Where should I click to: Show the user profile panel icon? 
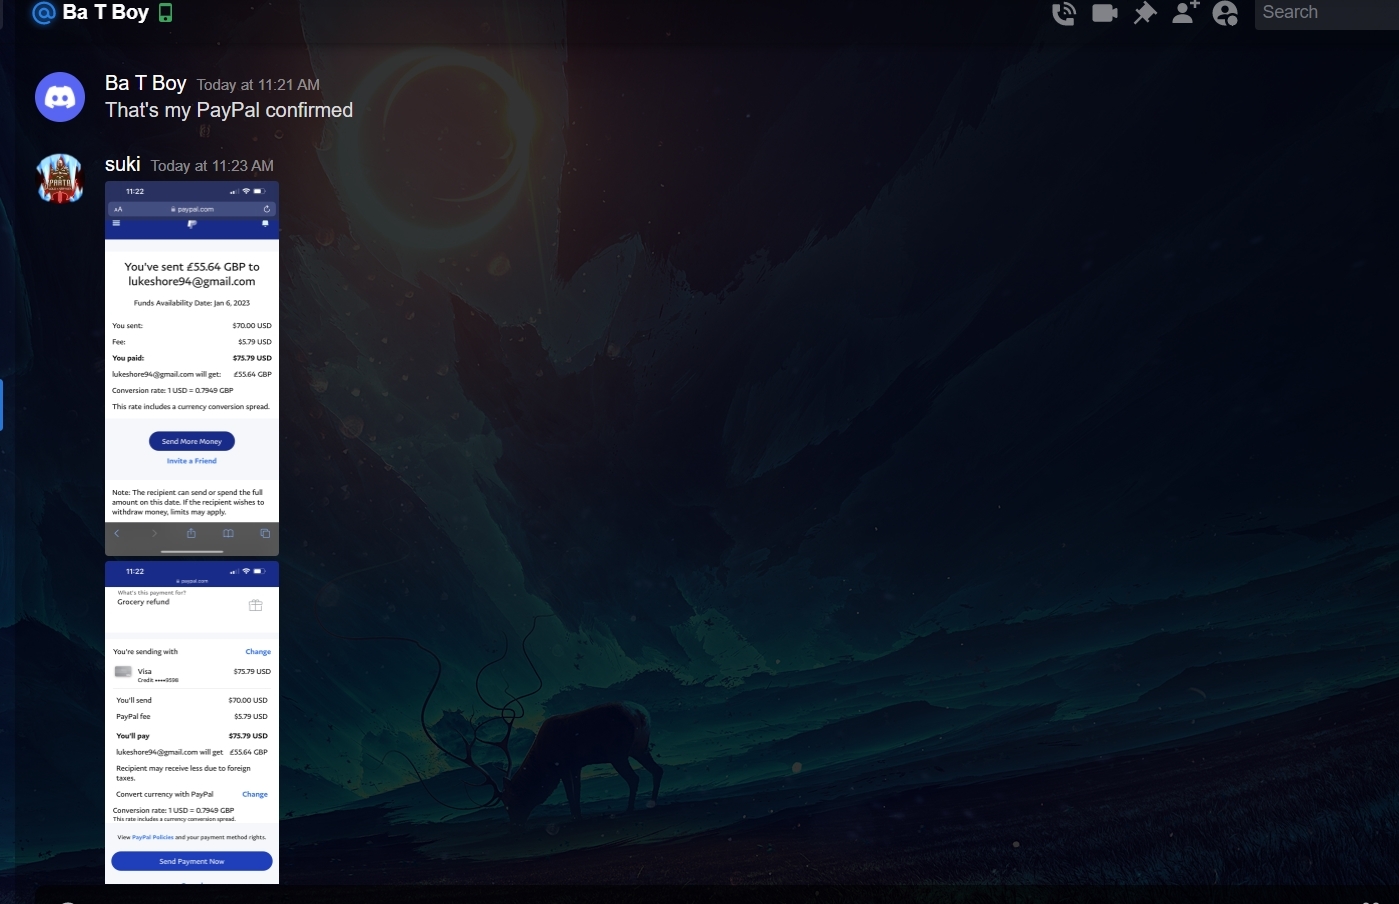point(1225,13)
